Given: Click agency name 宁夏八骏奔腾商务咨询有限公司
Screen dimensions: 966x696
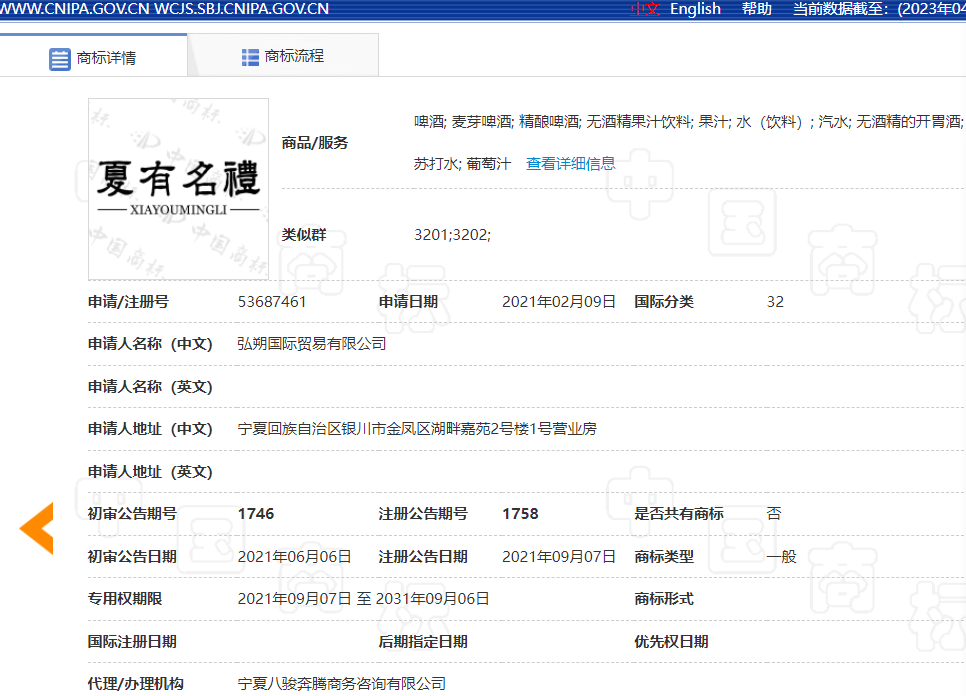Looking at the screenshot, I should tap(342, 684).
